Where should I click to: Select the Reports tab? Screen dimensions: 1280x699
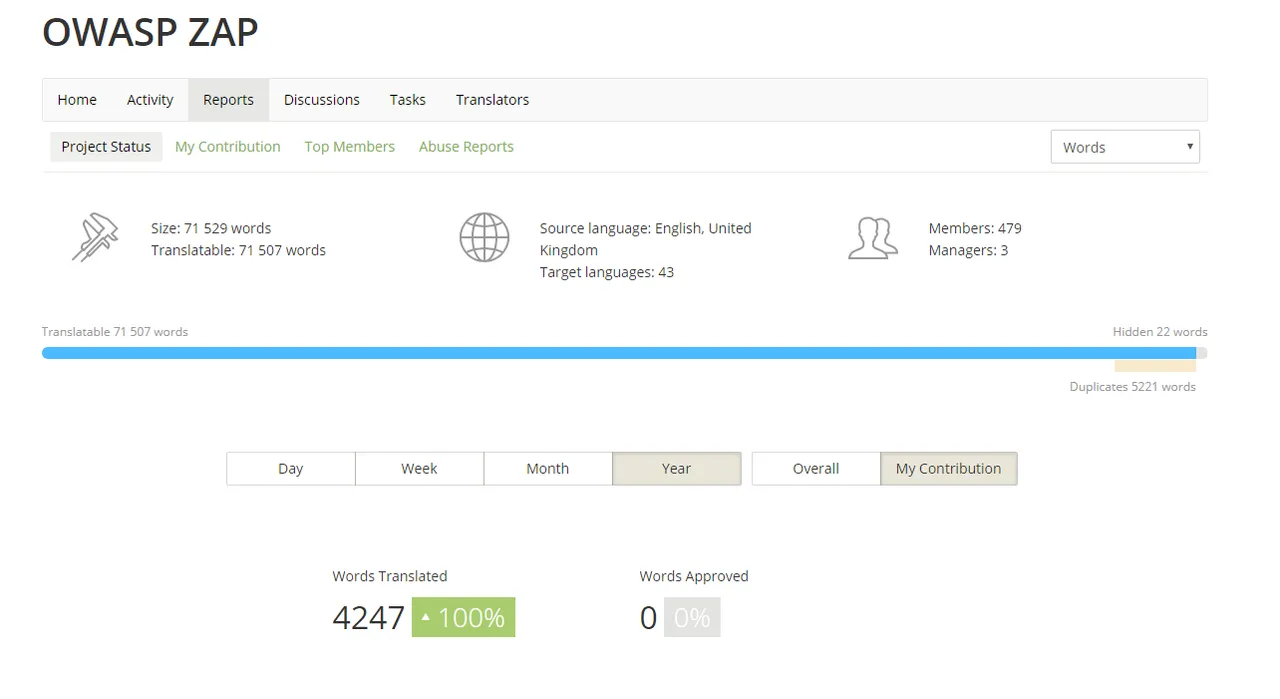[x=228, y=100]
